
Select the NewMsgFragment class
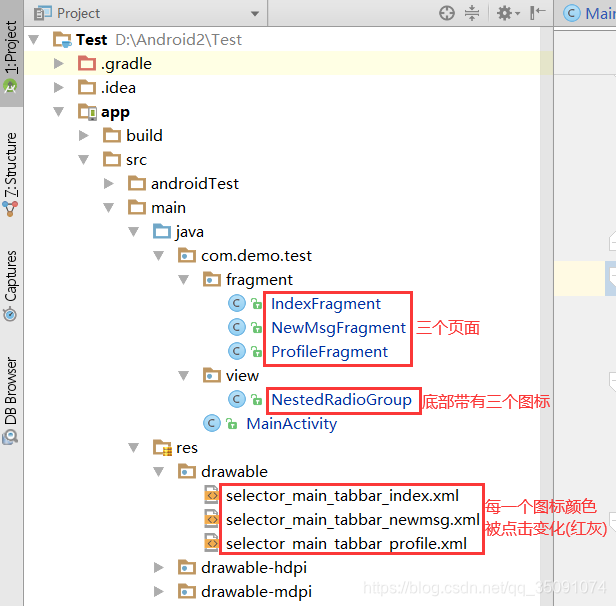pyautogui.click(x=338, y=328)
